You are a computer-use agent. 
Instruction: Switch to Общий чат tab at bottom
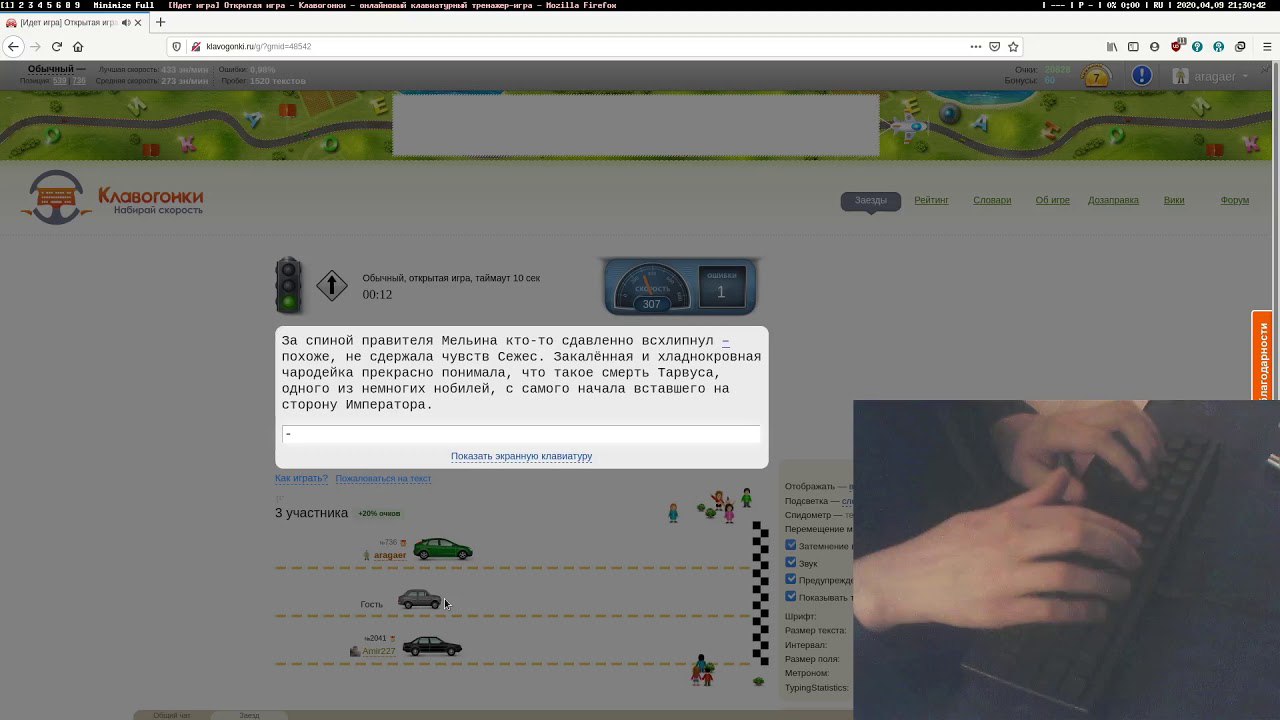pos(171,715)
